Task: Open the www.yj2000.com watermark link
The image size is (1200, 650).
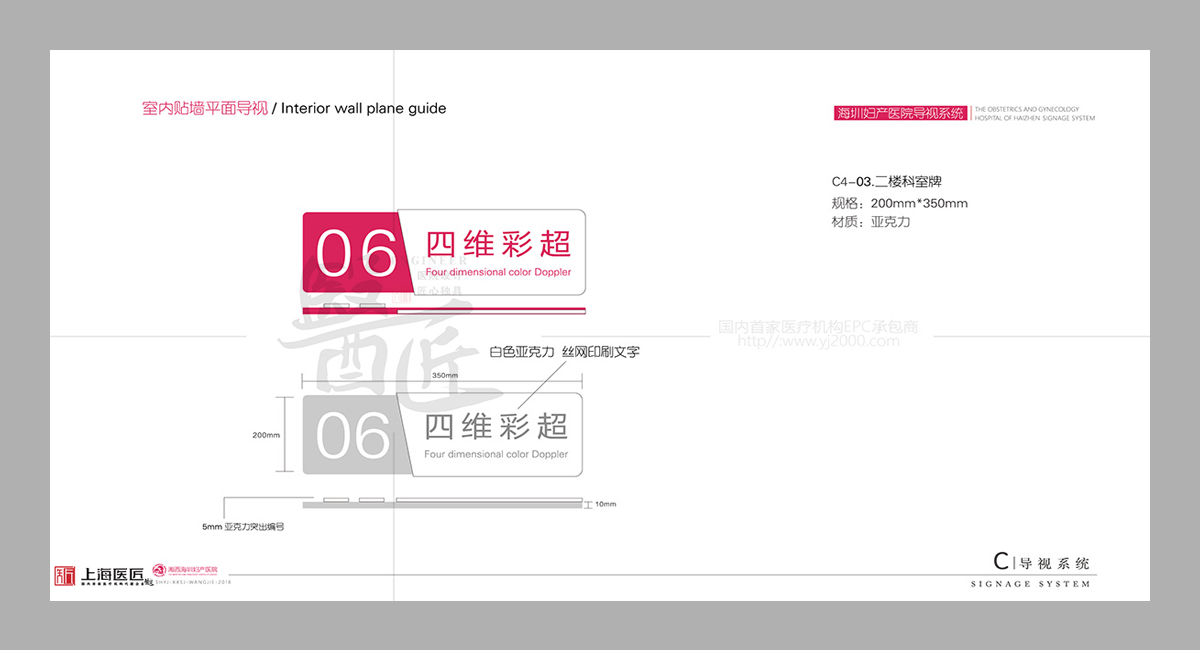Action: point(818,341)
